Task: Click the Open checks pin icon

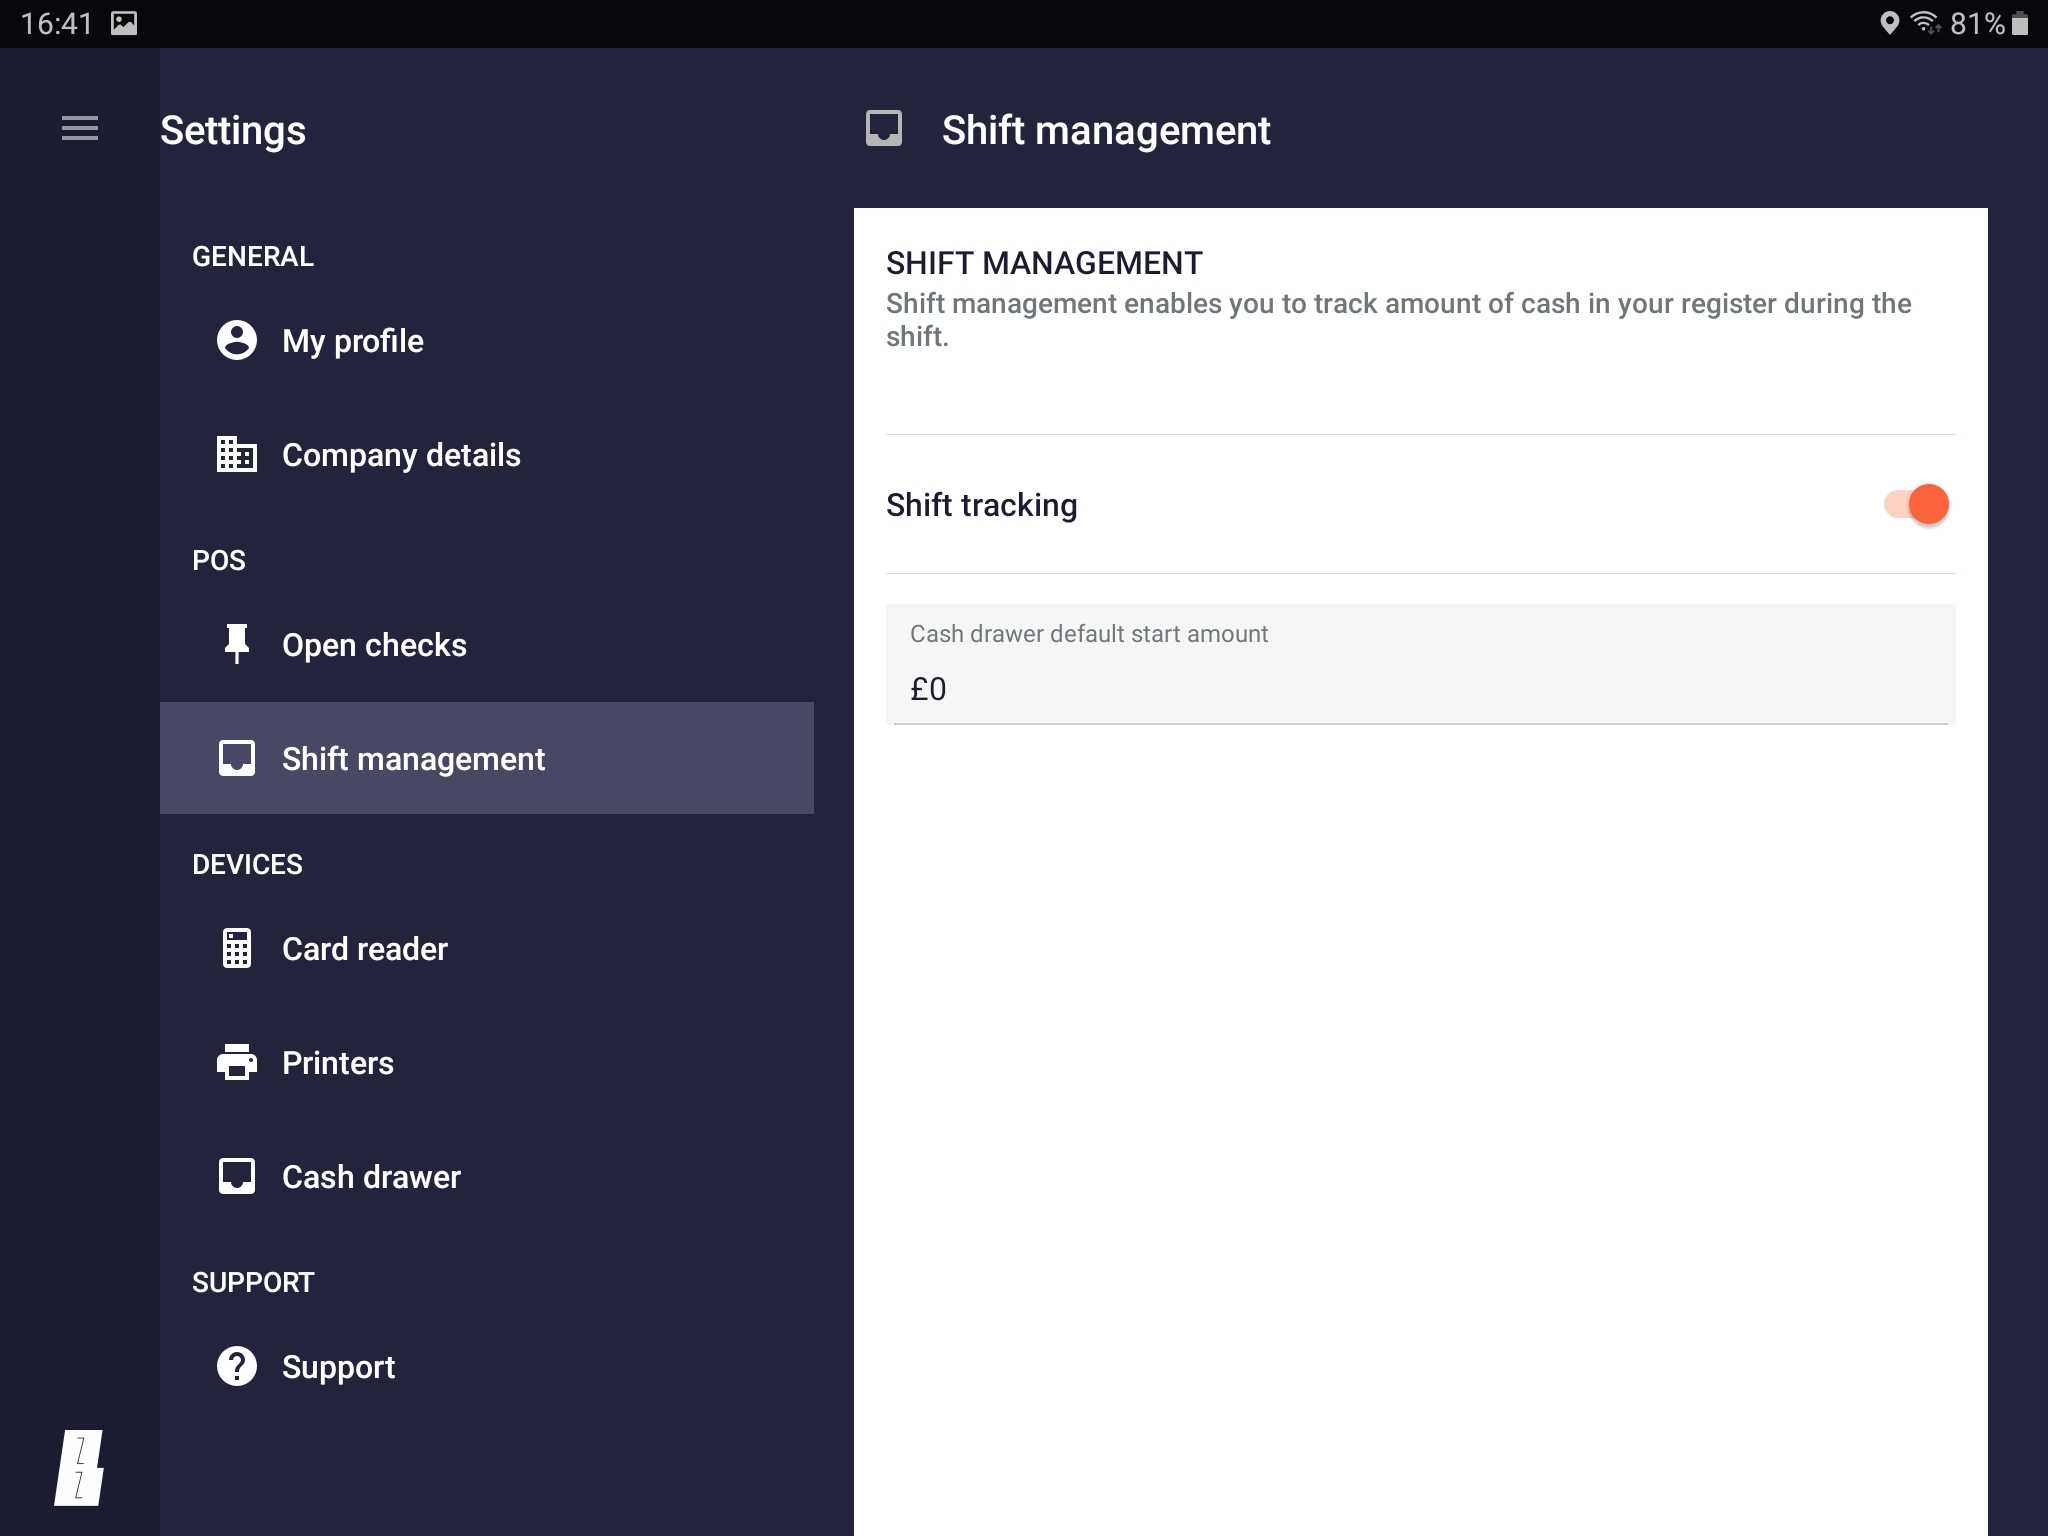Action: 237,644
